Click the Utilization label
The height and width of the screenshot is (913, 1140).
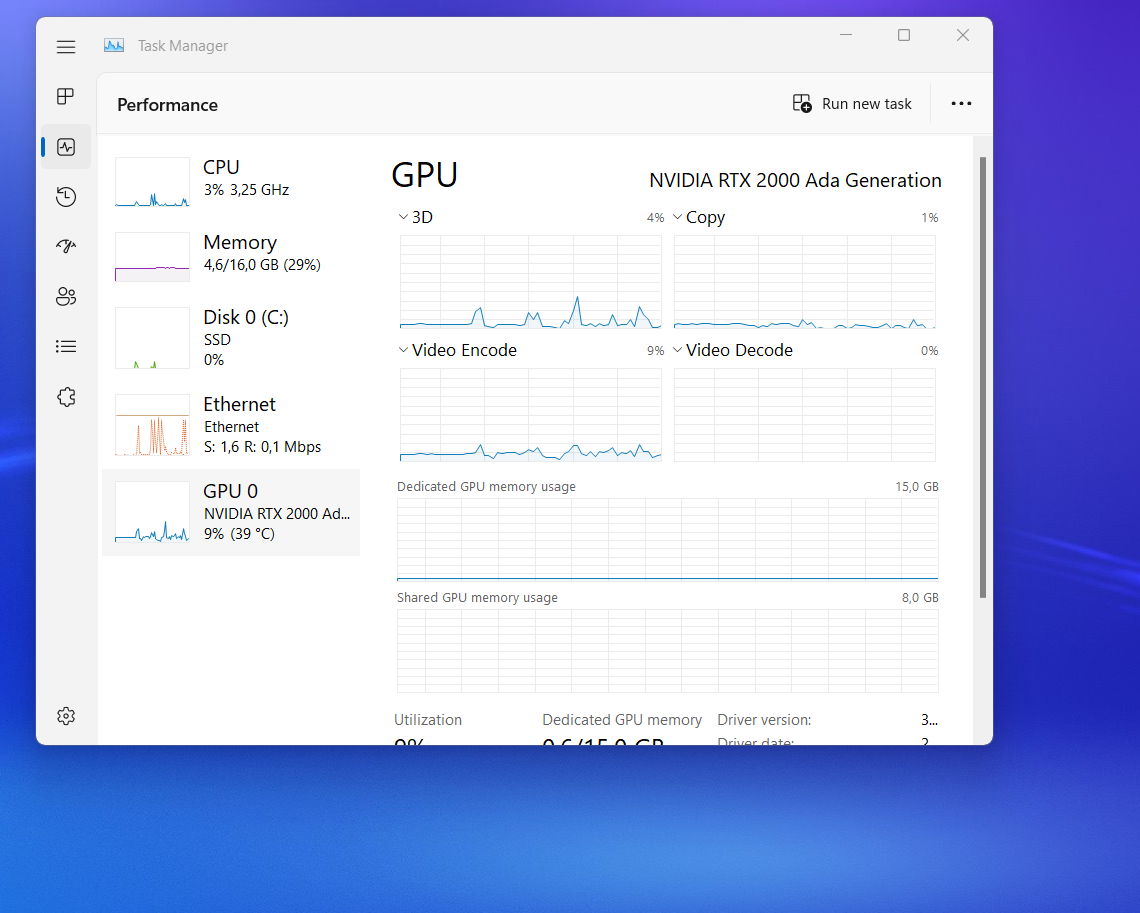coord(428,720)
